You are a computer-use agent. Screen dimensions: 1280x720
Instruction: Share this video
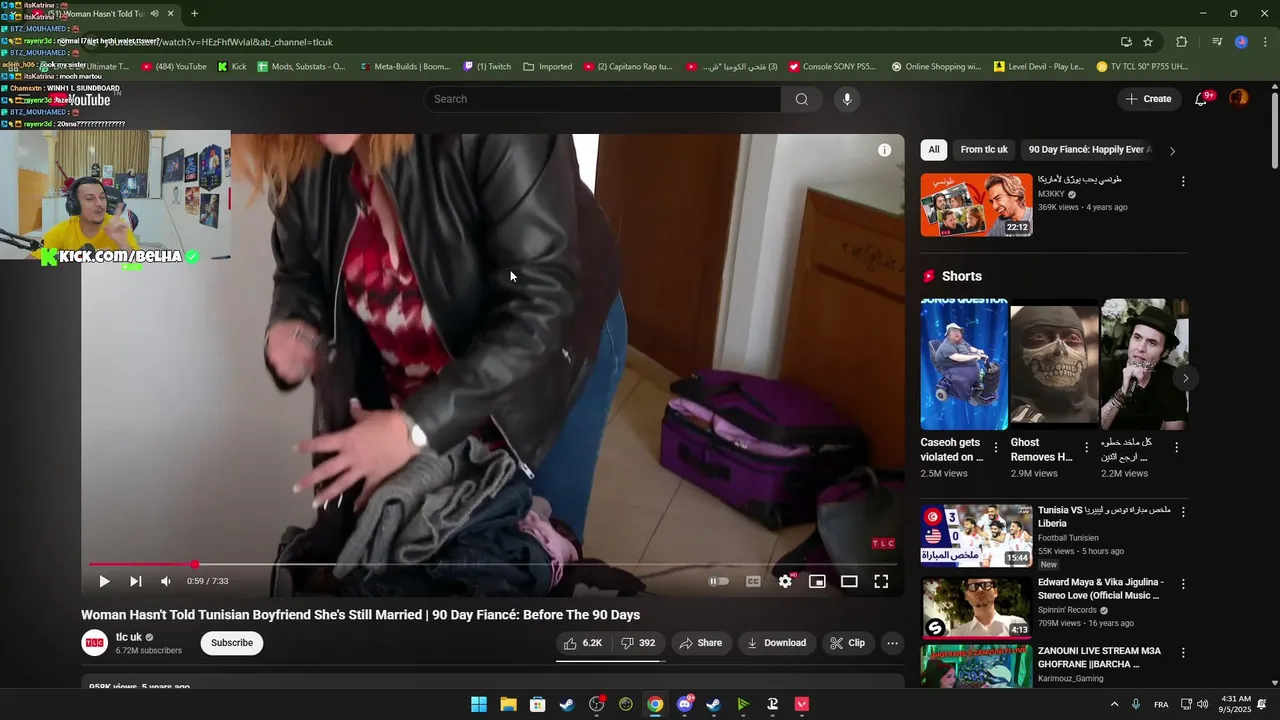coord(700,643)
